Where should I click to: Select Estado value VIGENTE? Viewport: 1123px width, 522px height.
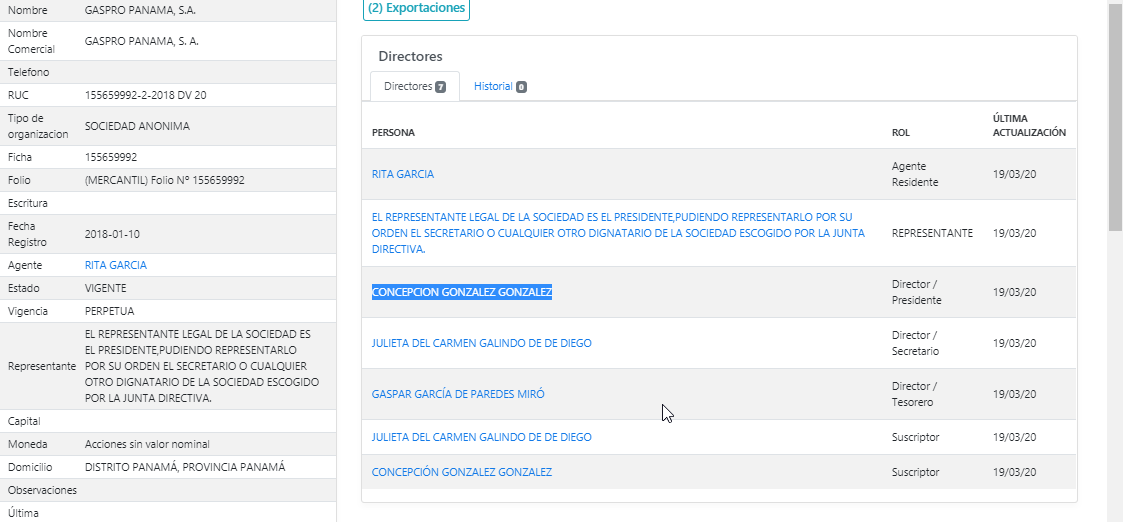point(105,288)
